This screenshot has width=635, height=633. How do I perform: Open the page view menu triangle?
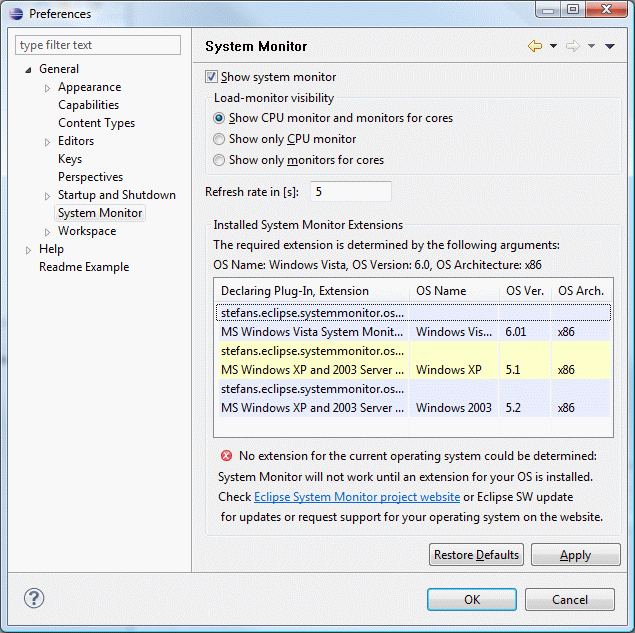click(x=610, y=46)
